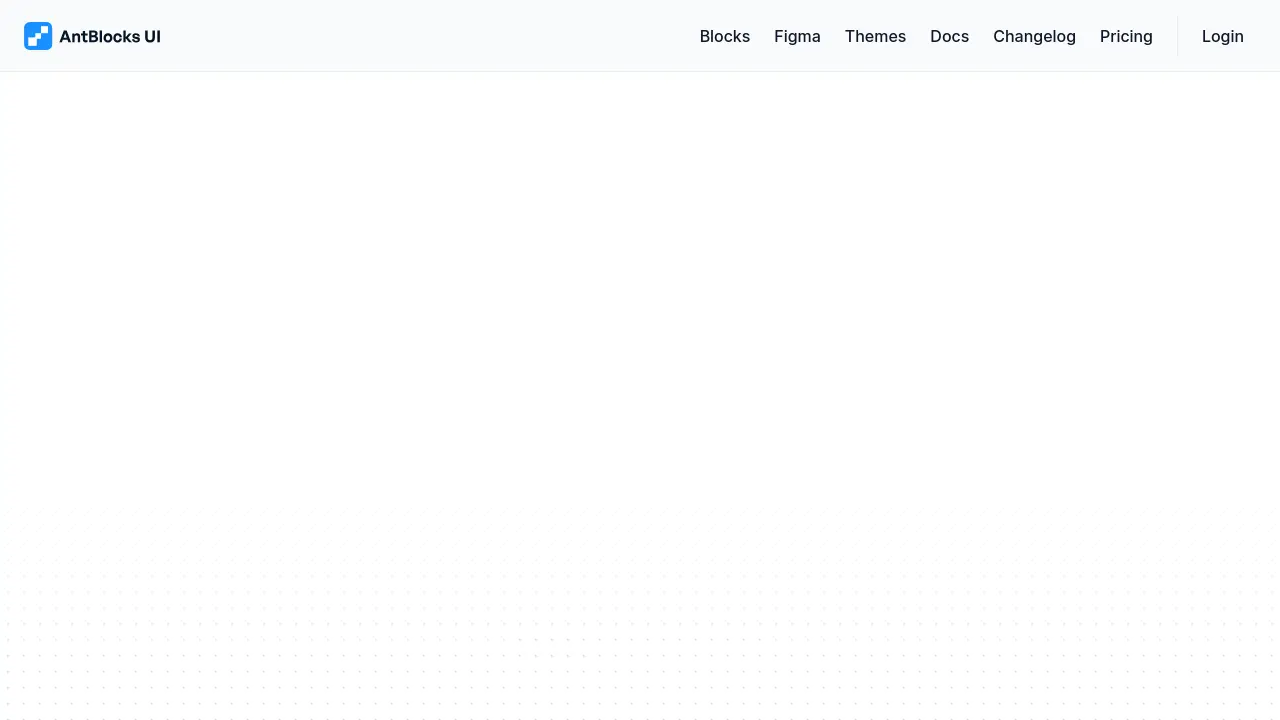Click the AntBlocks UI logo icon
Screen dimensions: 1280x720
coord(38,36)
